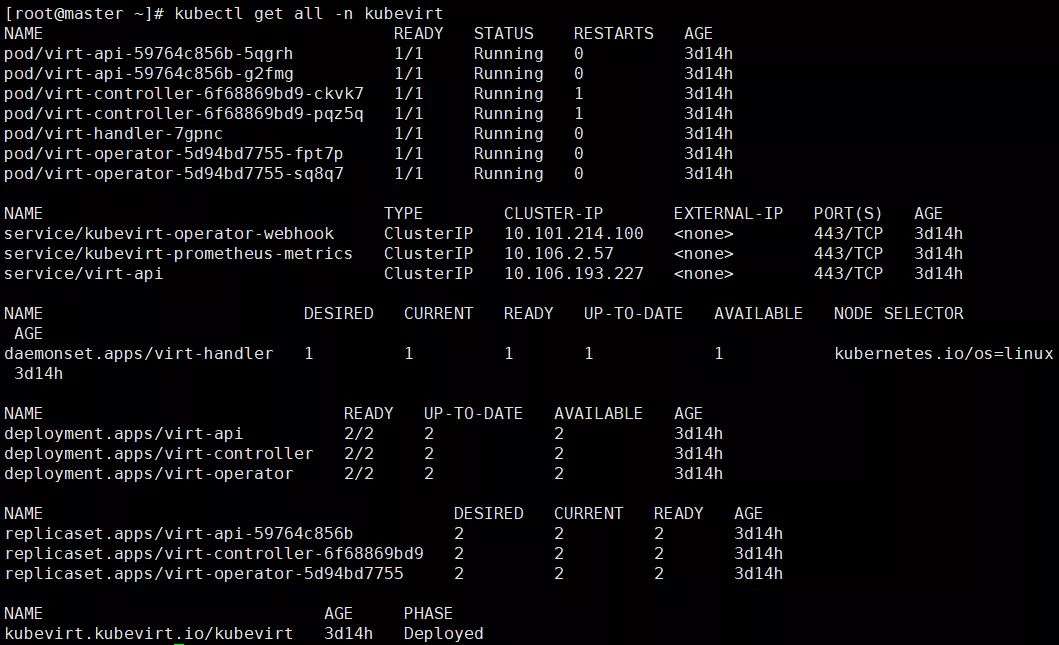Select kubevirt.kubevirt.io/kubevirt resource name
Screen dimensions: 1059x645
[149, 634]
